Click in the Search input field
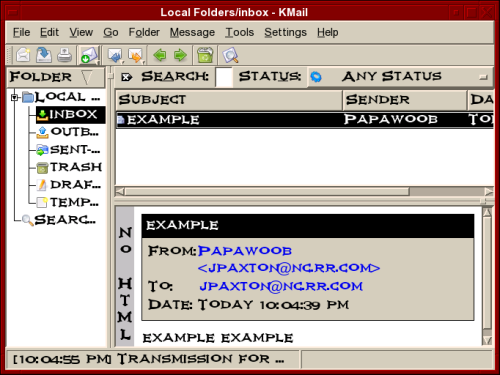500x375 pixels. [x=224, y=77]
